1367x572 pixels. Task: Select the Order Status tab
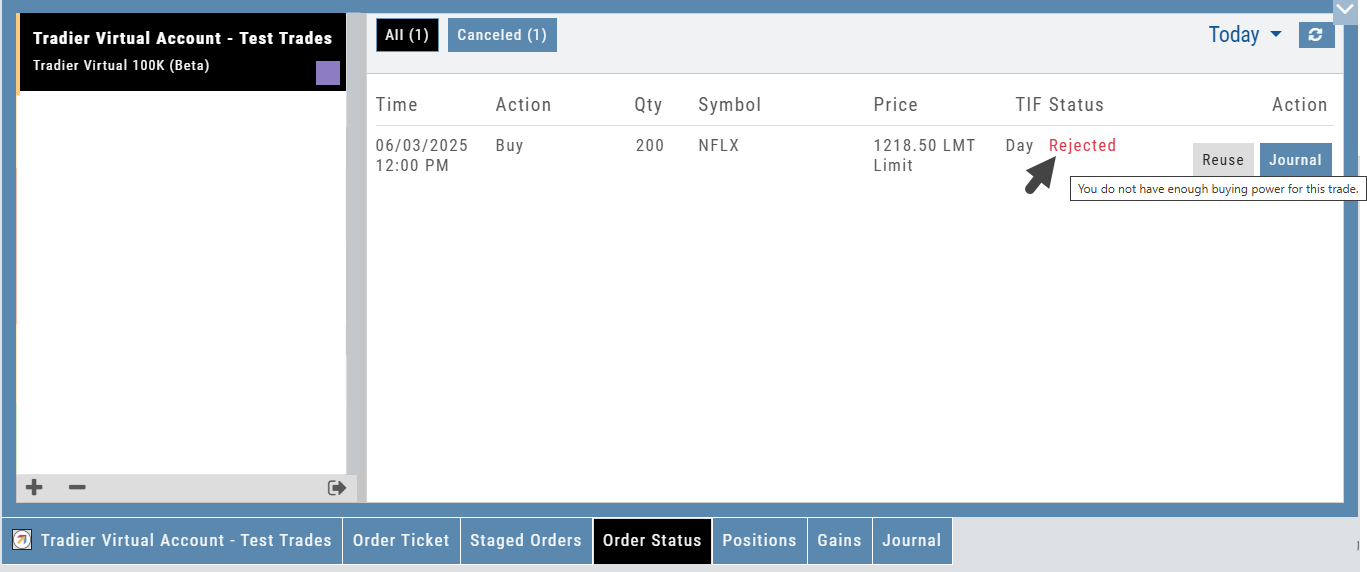pos(652,540)
